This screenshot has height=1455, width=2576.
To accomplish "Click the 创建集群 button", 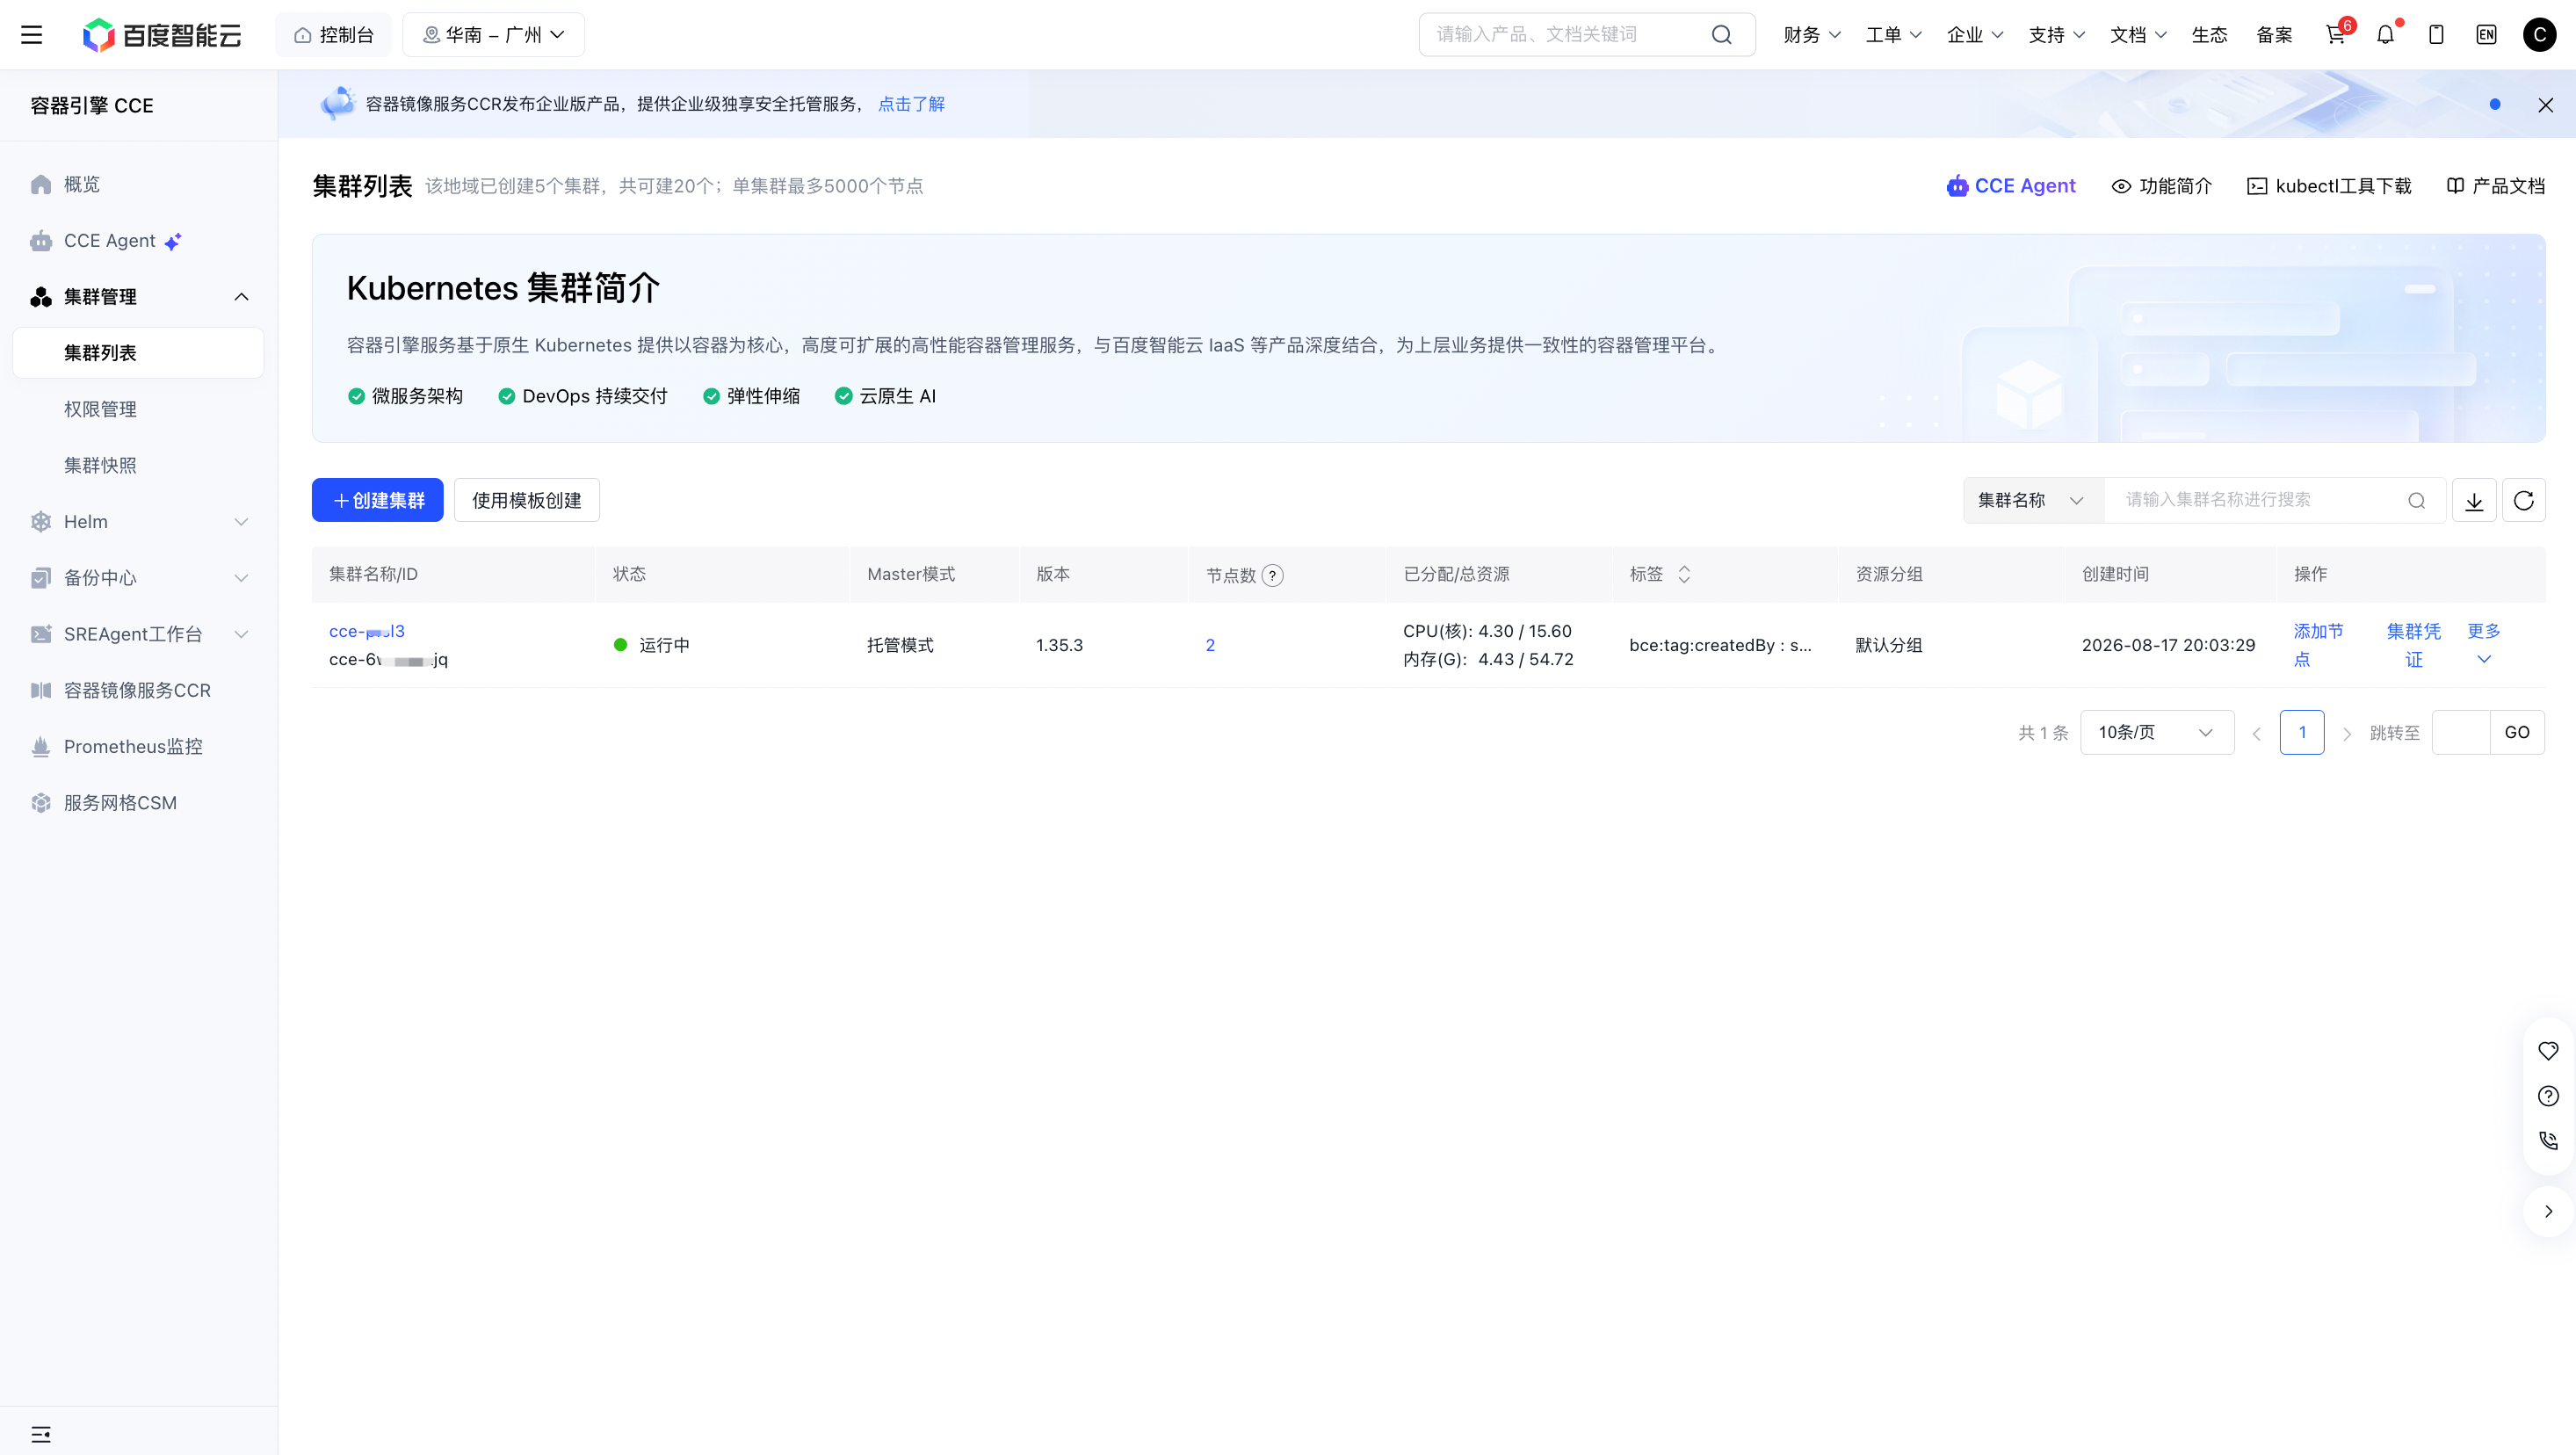I will 378,500.
